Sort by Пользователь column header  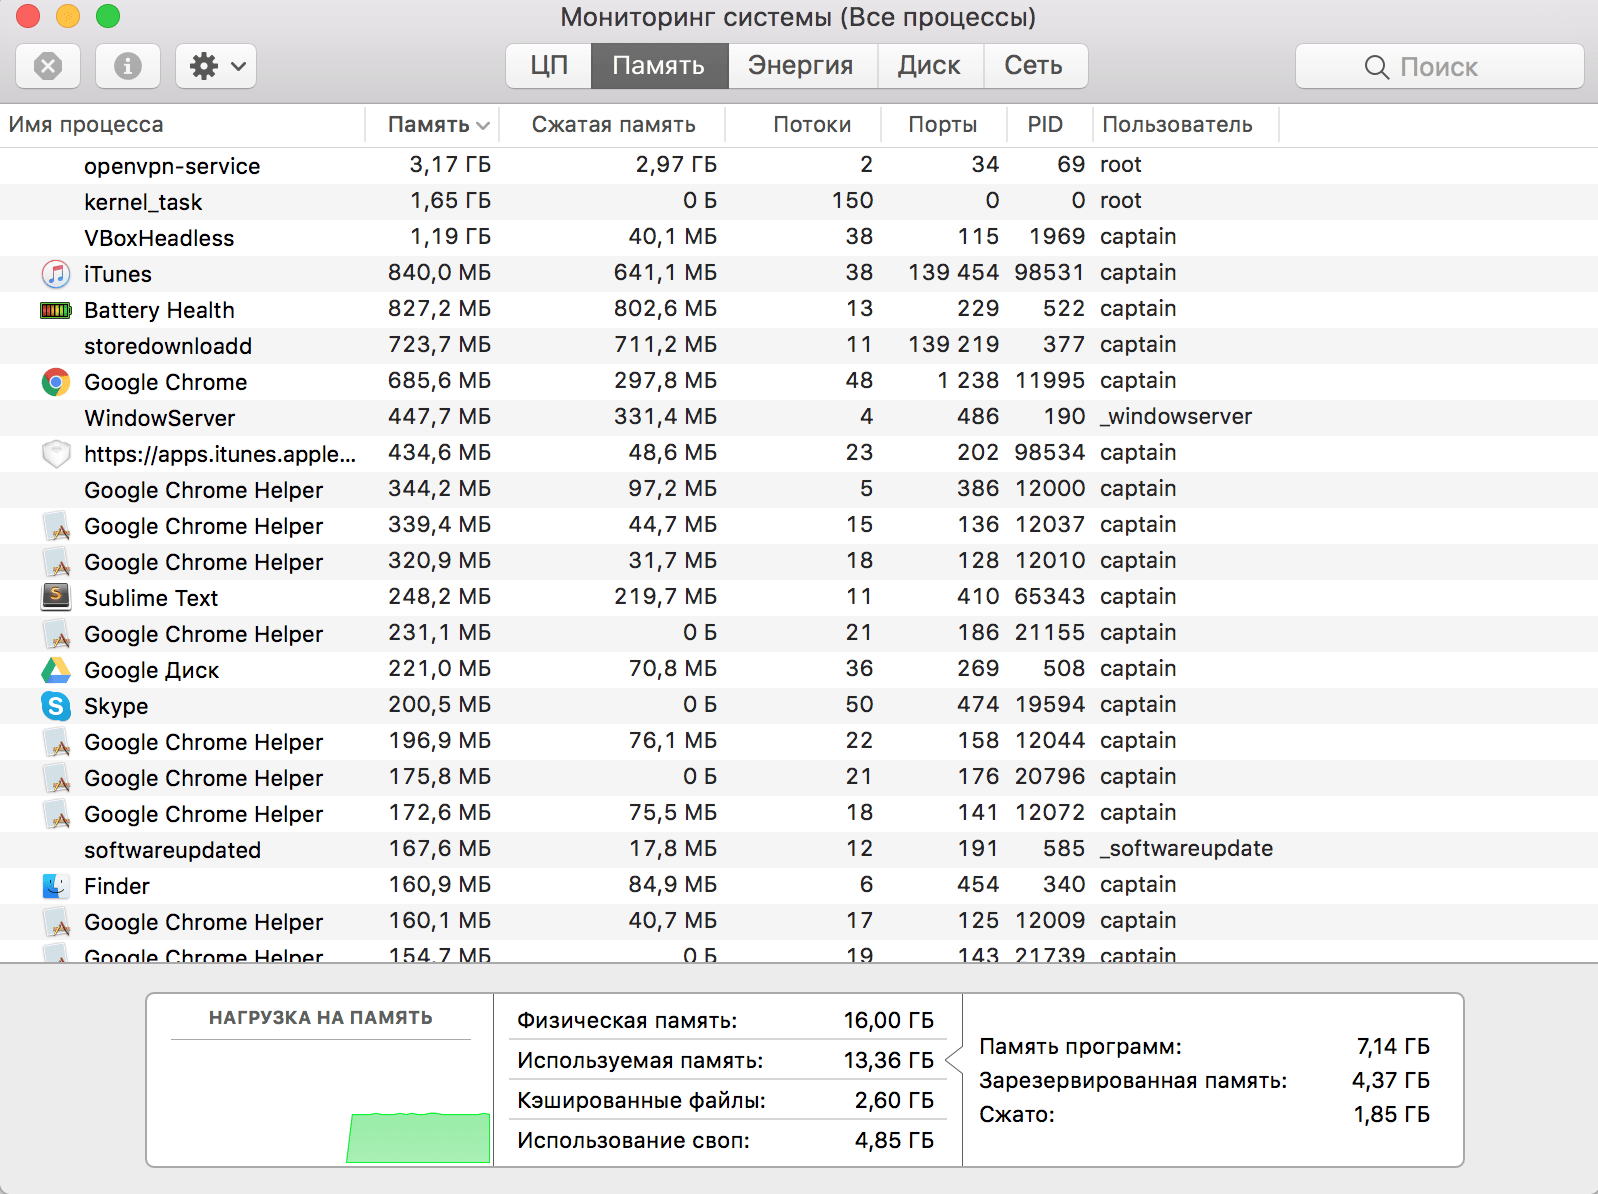tap(1186, 125)
